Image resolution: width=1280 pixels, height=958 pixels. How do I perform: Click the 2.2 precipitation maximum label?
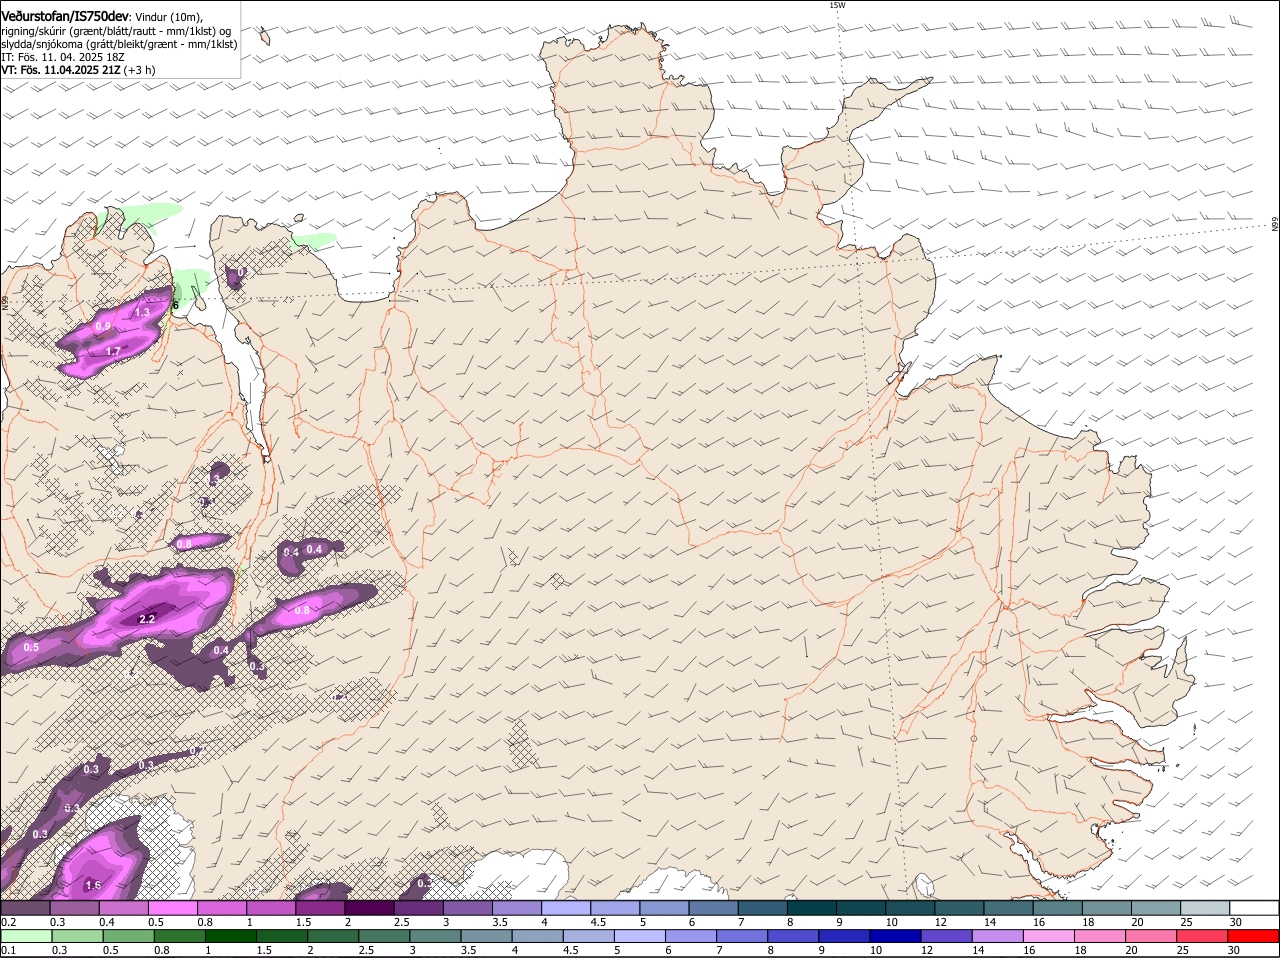pyautogui.click(x=147, y=620)
